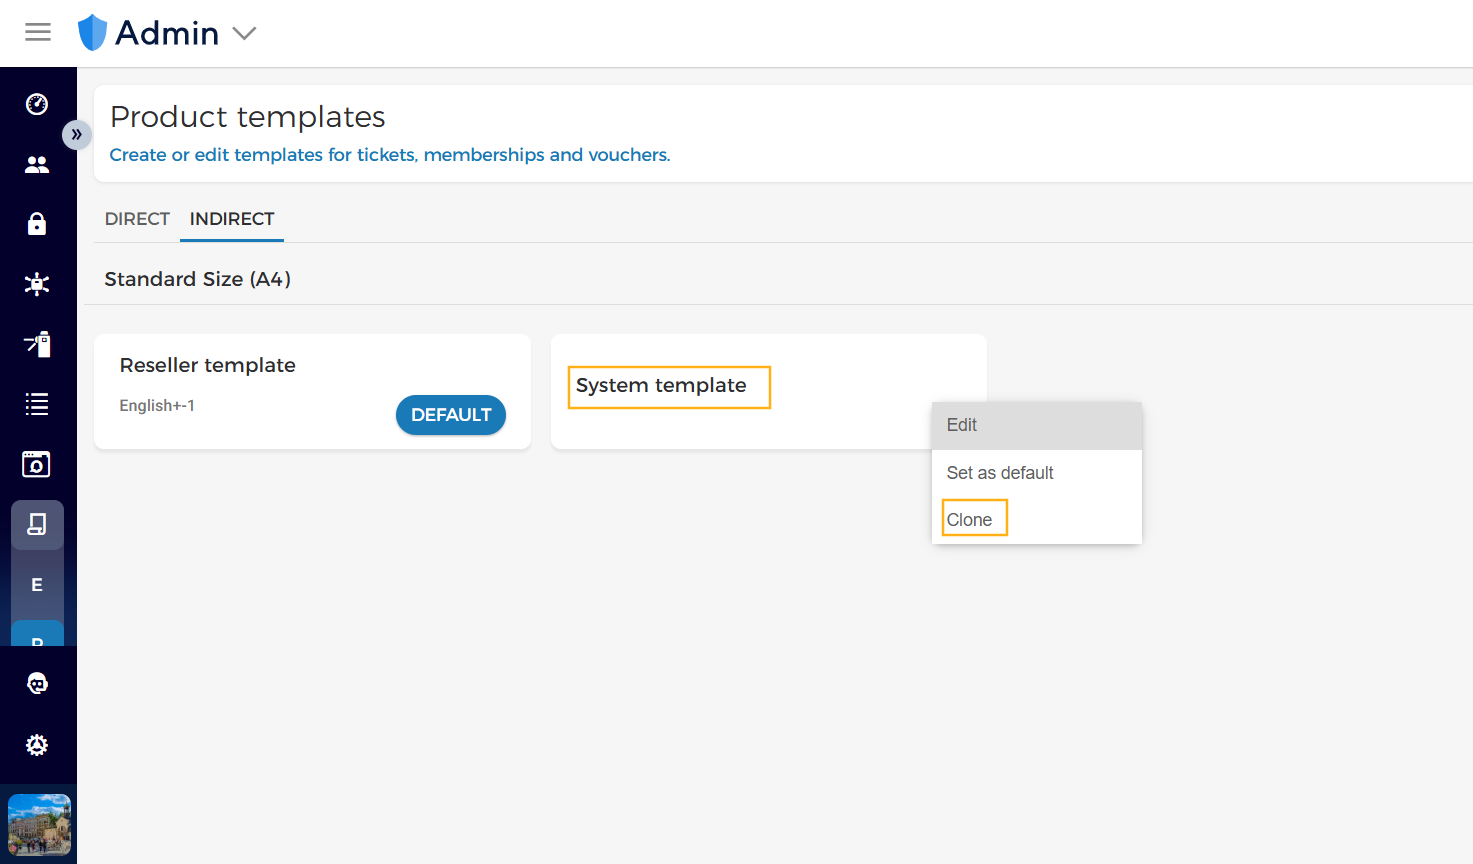Select the list icon in sidebar
Viewport: 1473px width, 864px height.
tap(37, 404)
